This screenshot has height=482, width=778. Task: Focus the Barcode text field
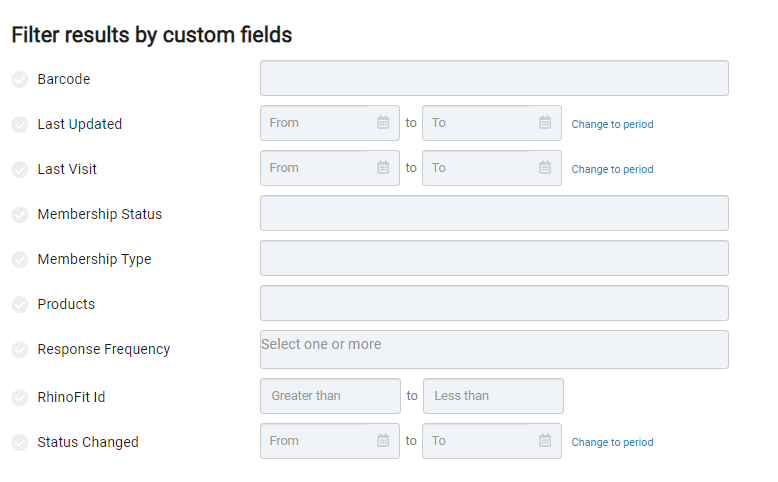(494, 78)
